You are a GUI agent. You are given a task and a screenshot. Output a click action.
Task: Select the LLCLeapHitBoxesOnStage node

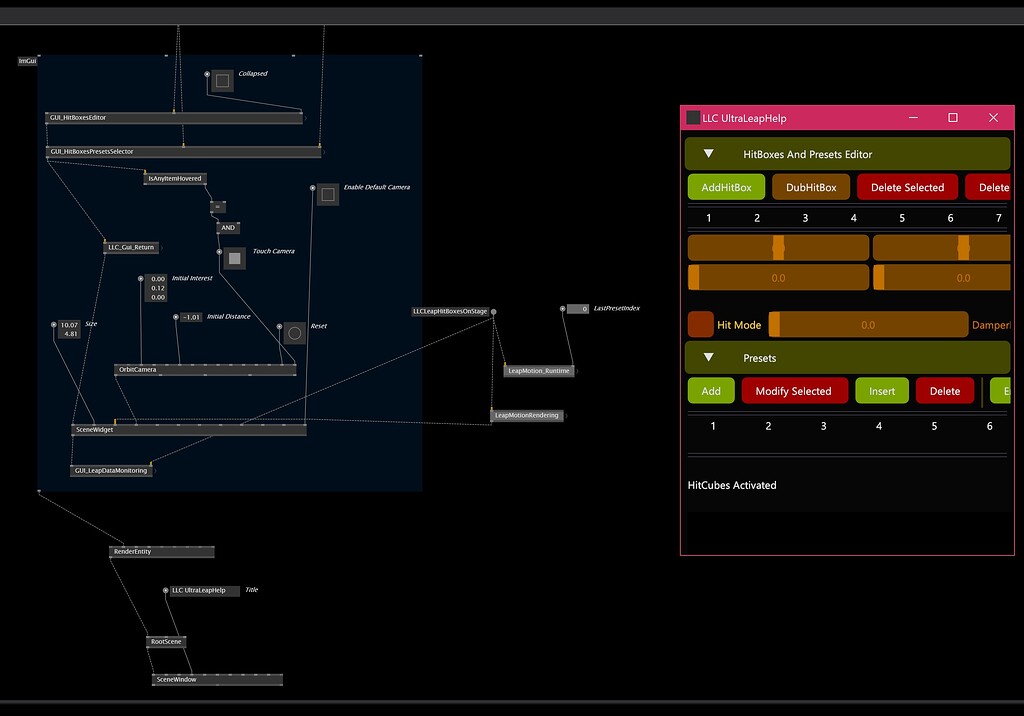coord(450,312)
